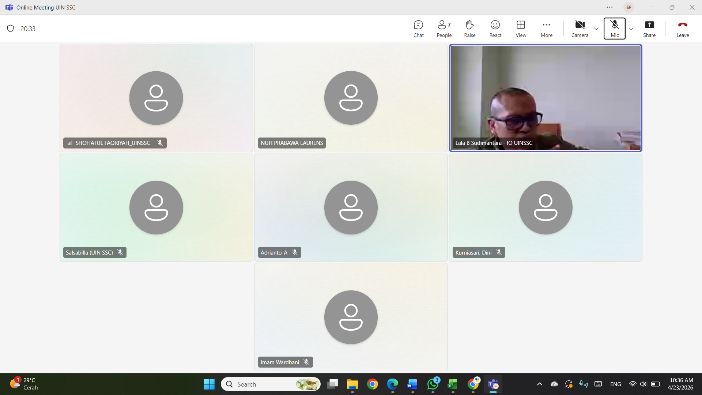702x395 pixels.
Task: Click the Kurniasari Dini name label
Action: click(479, 253)
